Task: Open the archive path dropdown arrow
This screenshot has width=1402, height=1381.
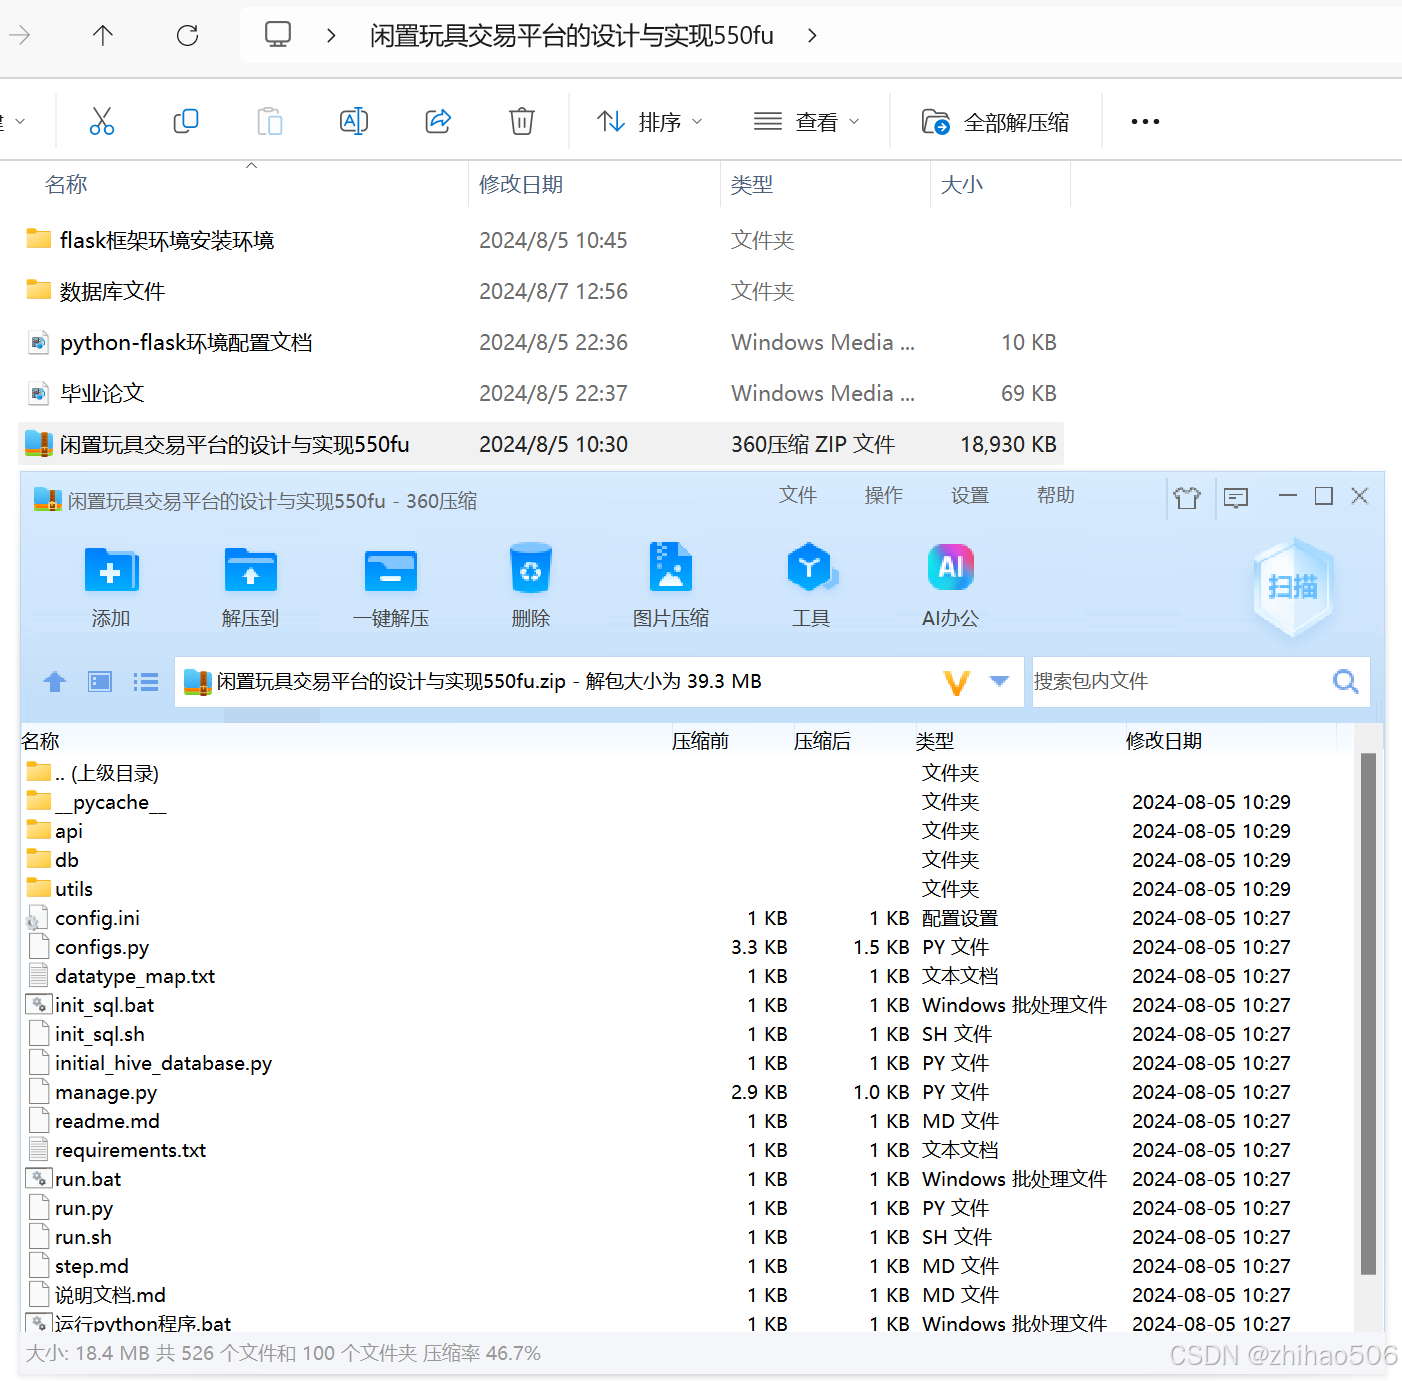Action: pos(999,681)
